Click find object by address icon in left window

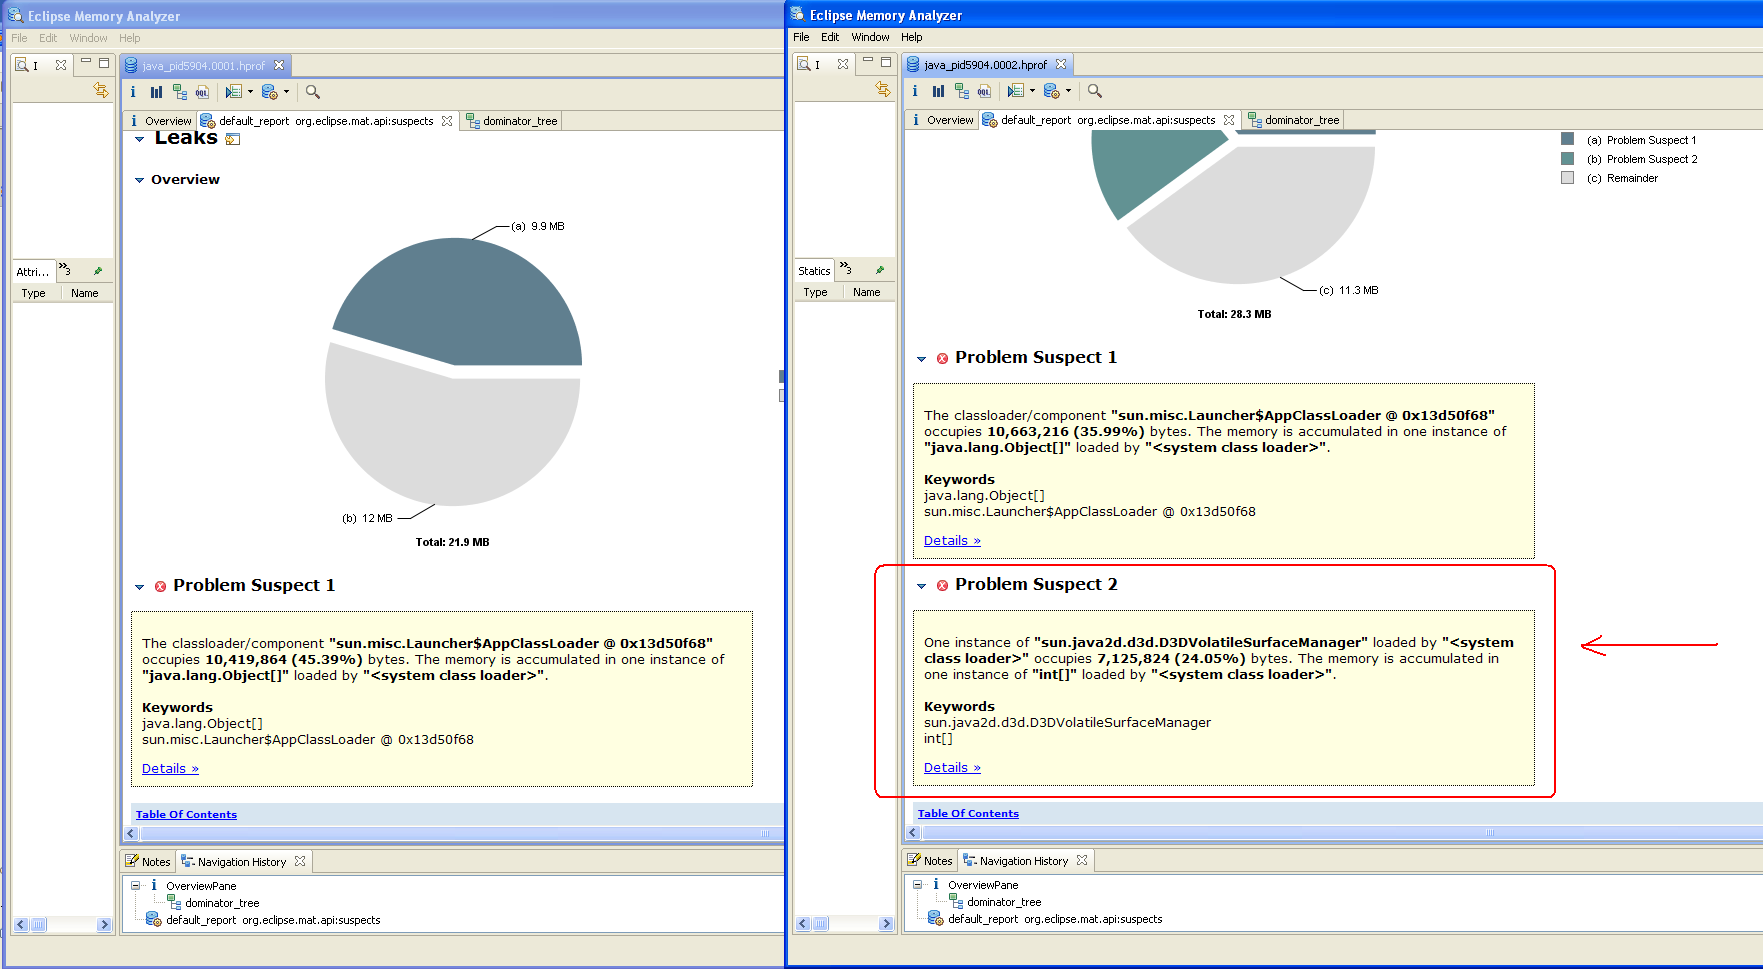313,92
